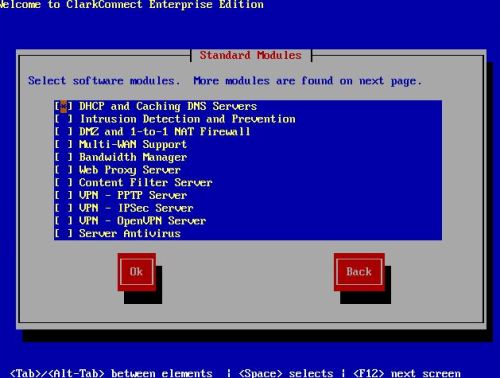Go to previous screen with Back button

point(359,272)
